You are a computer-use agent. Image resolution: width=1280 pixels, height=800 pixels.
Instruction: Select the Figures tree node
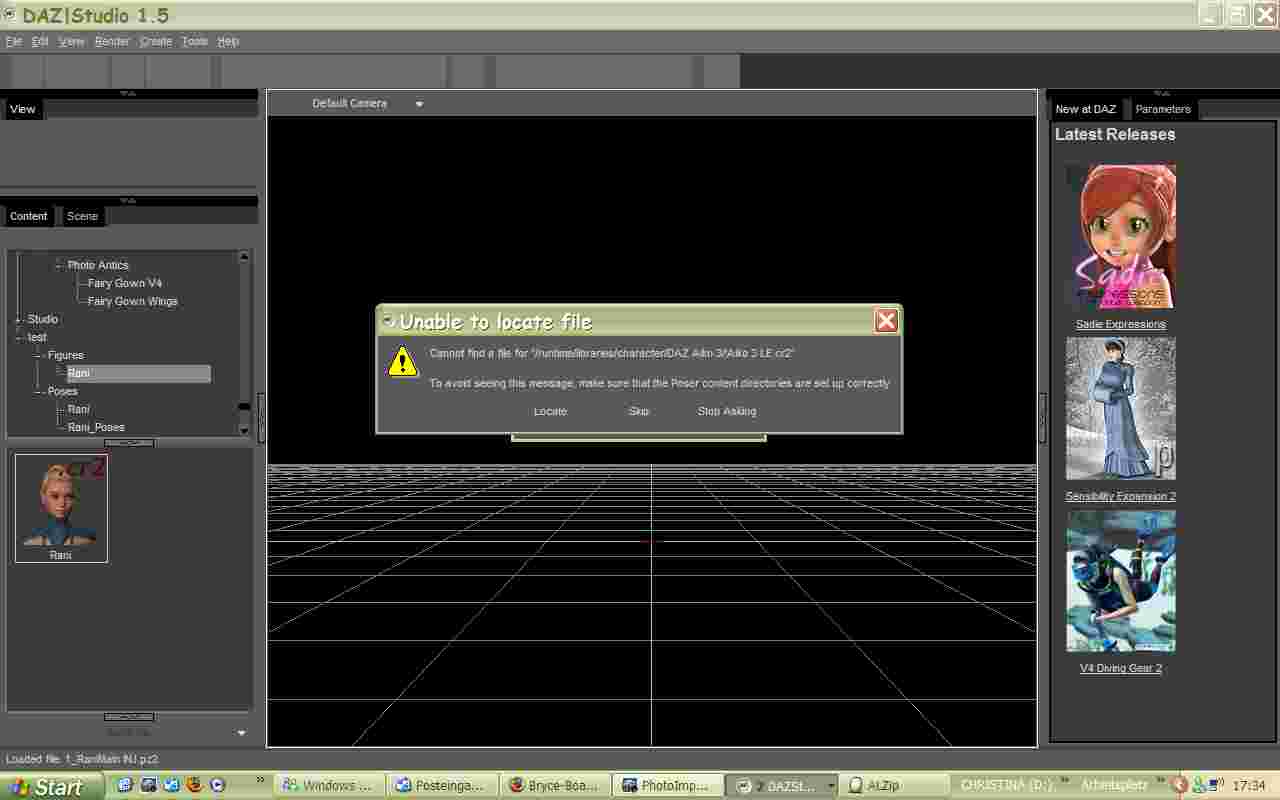66,355
